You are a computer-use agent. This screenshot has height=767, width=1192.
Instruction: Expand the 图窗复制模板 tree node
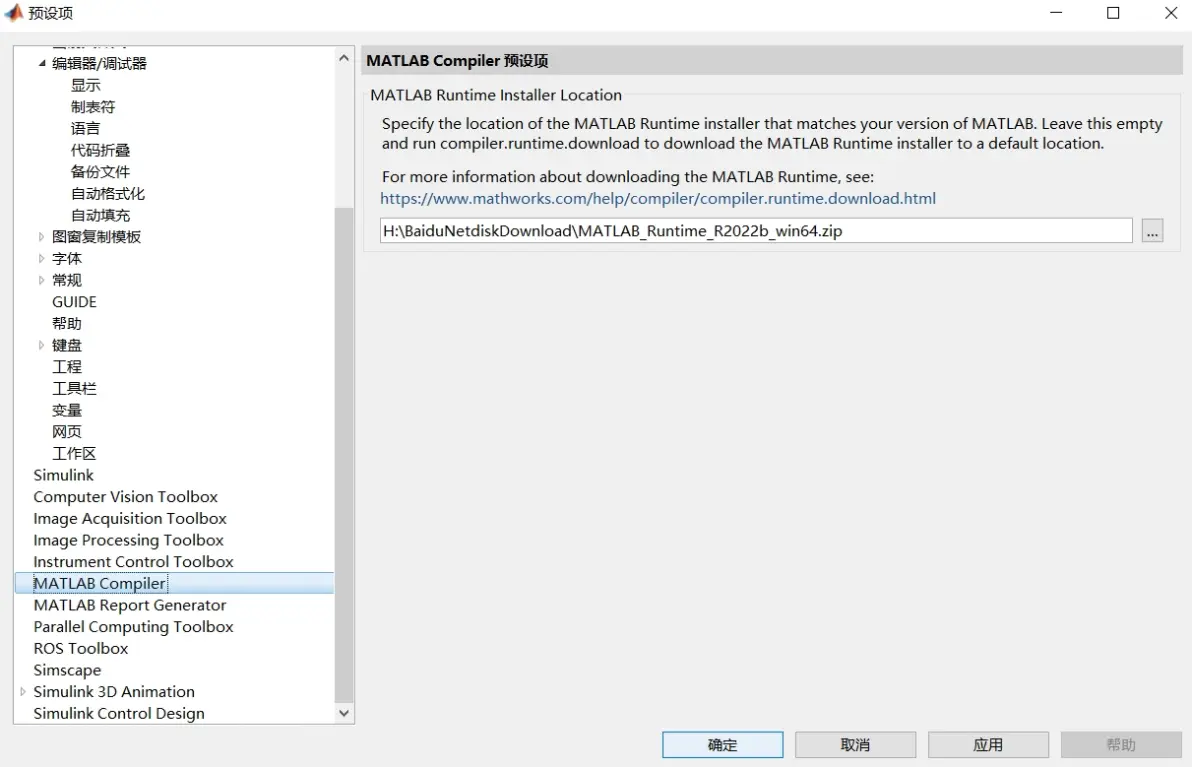(x=41, y=237)
